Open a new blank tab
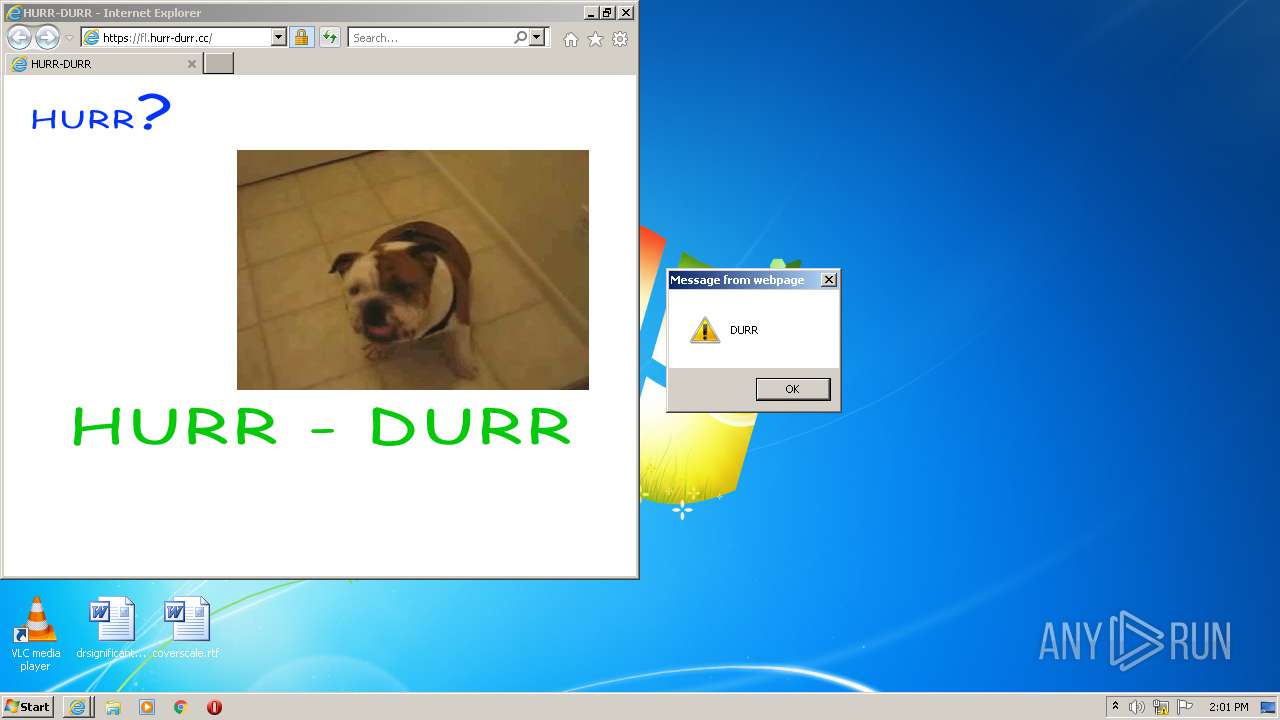This screenshot has height=720, width=1280. (218, 64)
